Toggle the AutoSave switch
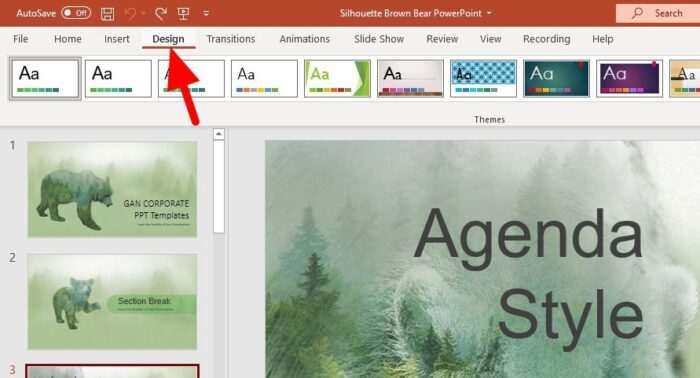This screenshot has width=700, height=378. (x=76, y=13)
